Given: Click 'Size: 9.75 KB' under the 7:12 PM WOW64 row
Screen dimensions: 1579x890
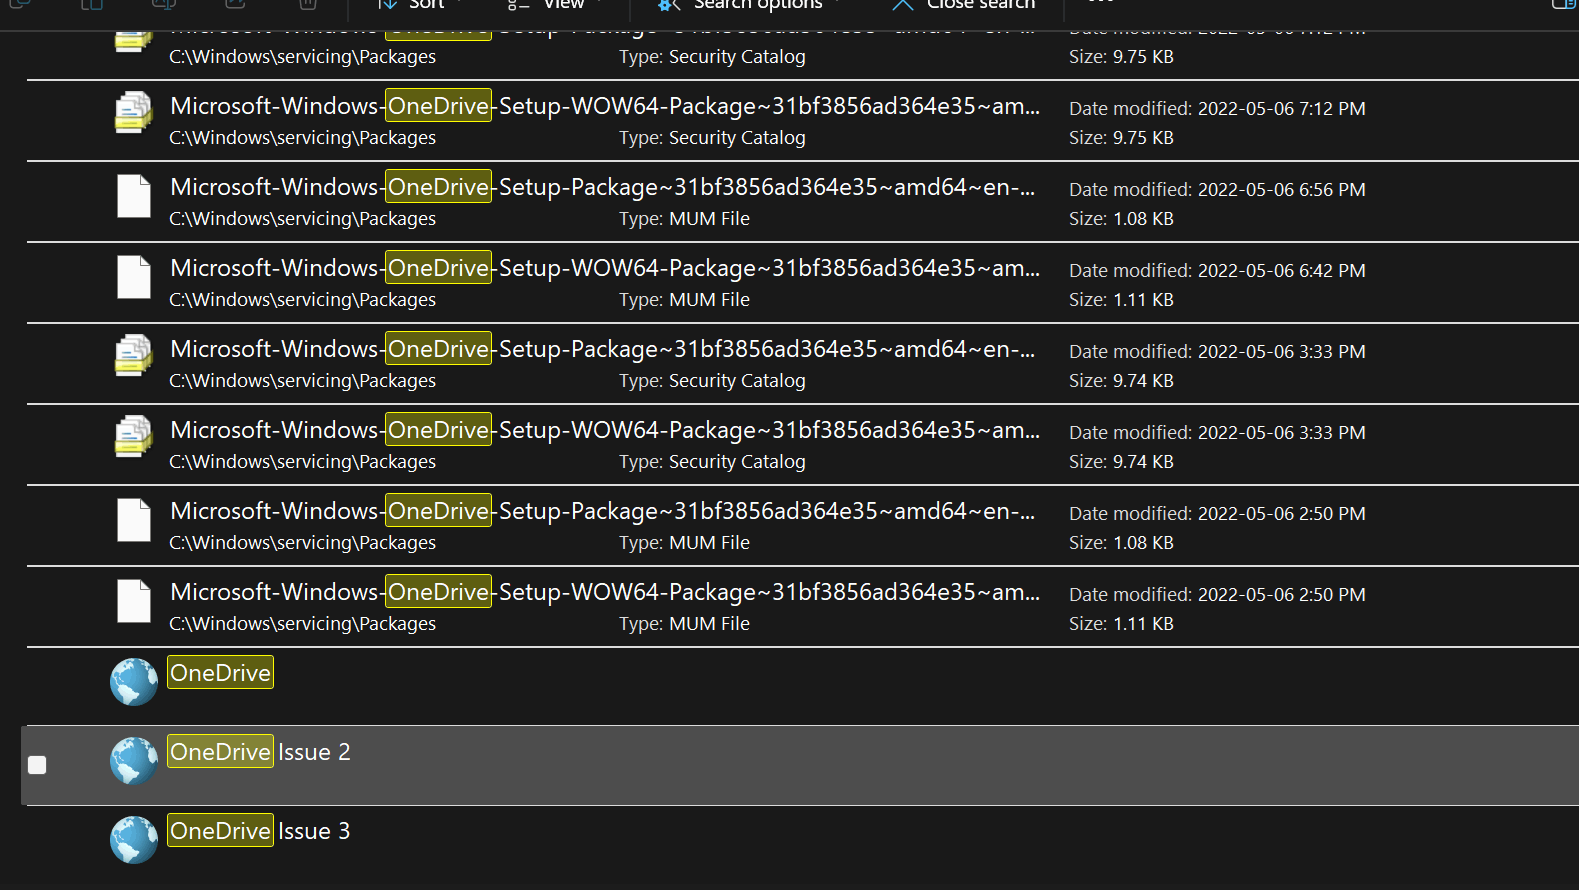Looking at the screenshot, I should [1121, 138].
